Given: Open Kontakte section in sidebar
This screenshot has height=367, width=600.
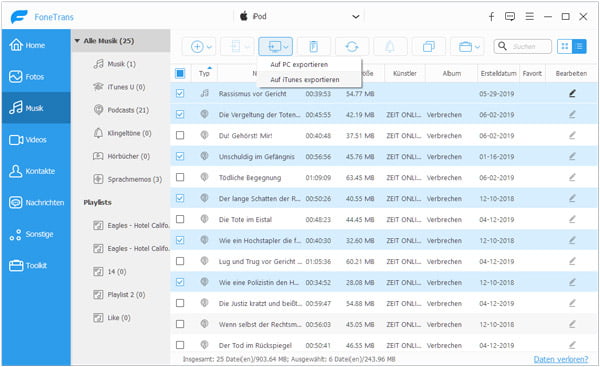Looking at the screenshot, I should pyautogui.click(x=36, y=171).
